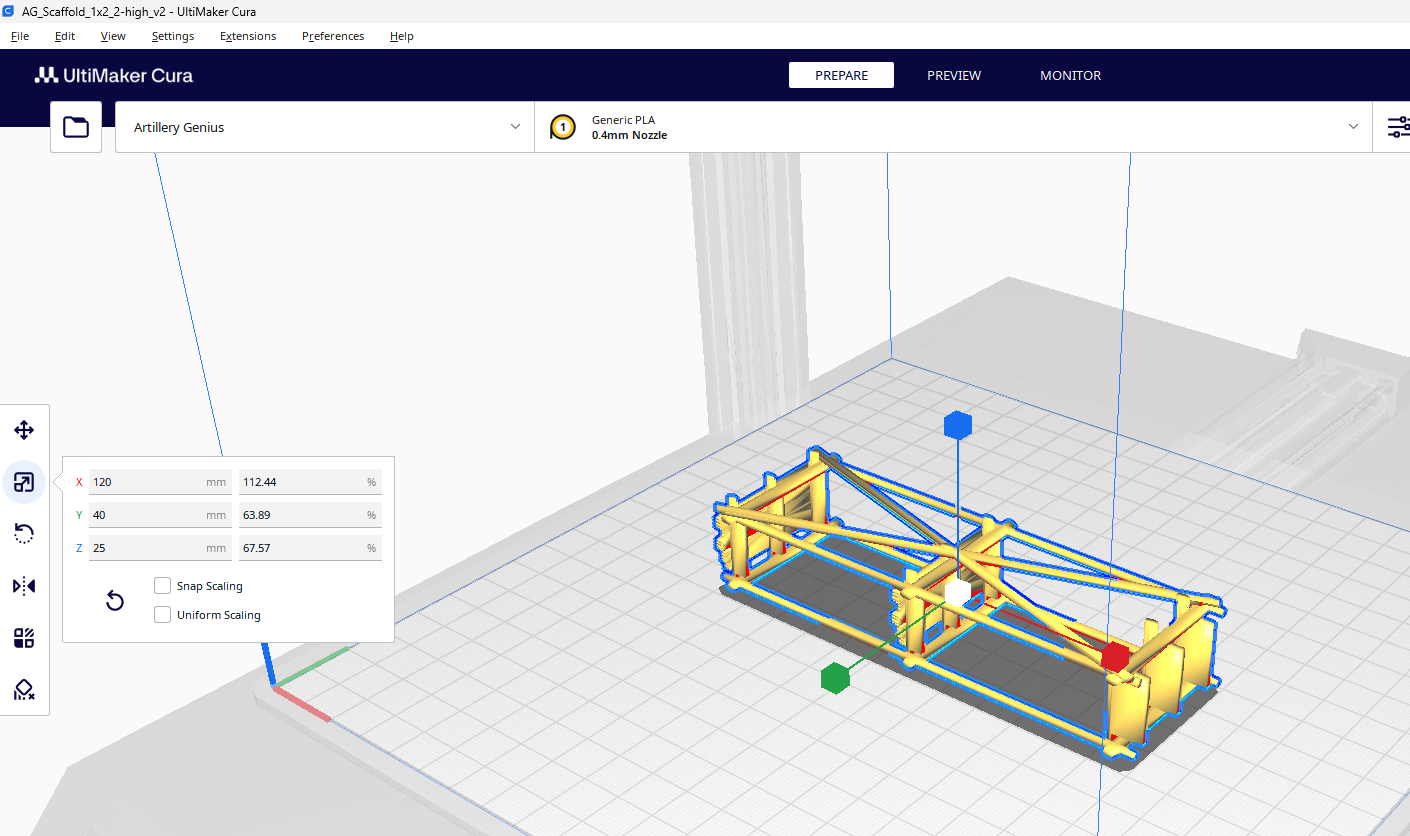The height and width of the screenshot is (836, 1410).
Task: Open print settings sliders icon
Action: pyautogui.click(x=1397, y=127)
